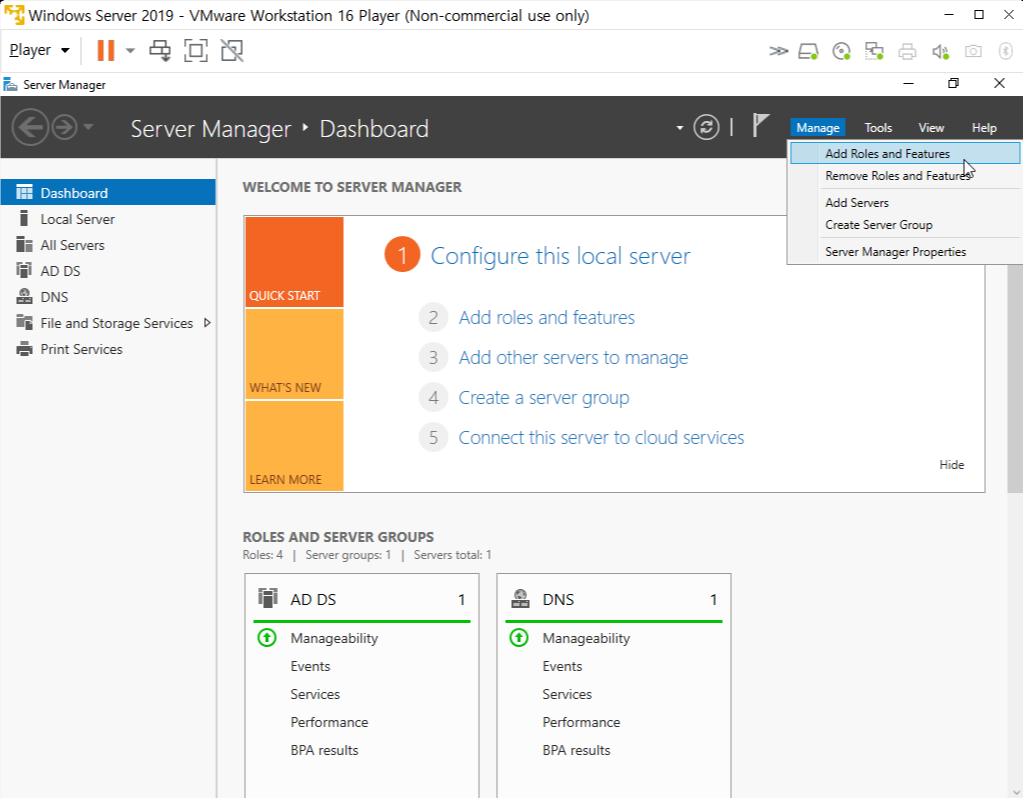Image resolution: width=1023 pixels, height=798 pixels.
Task: Open the breadcrumb dropdown arrow before refresh
Action: (x=680, y=128)
